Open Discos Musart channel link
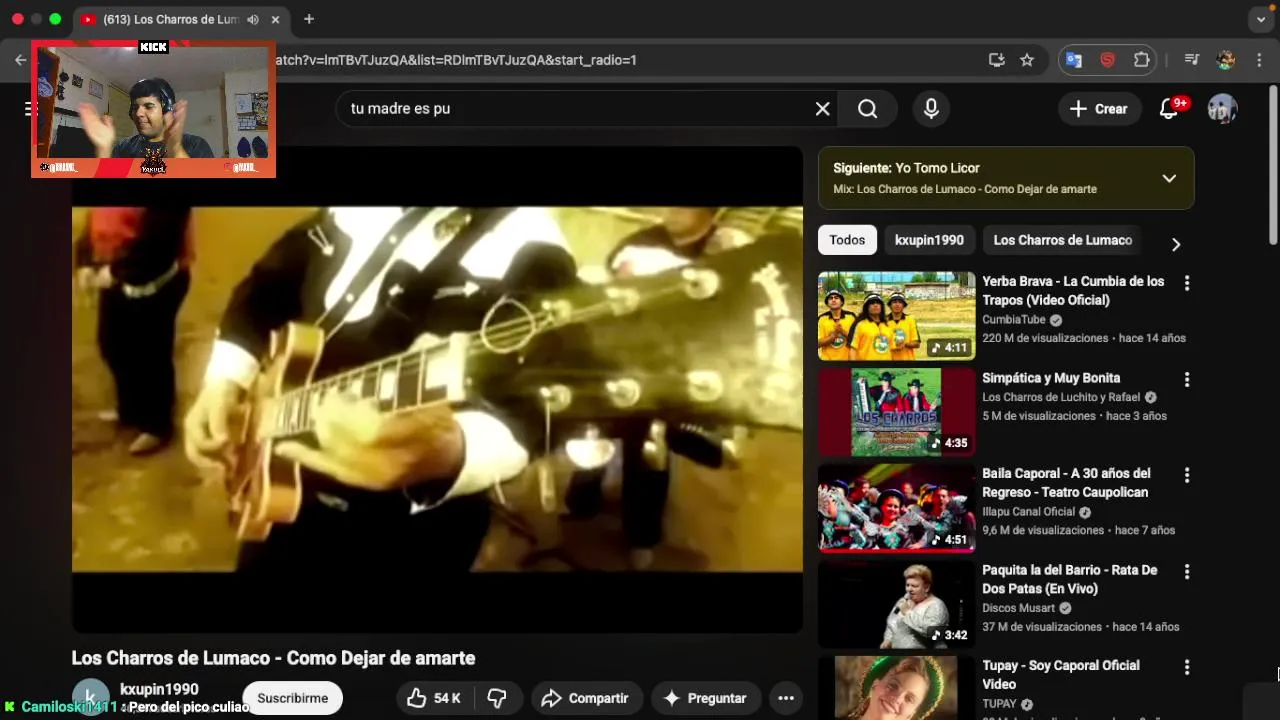The height and width of the screenshot is (720, 1280). tap(1018, 608)
